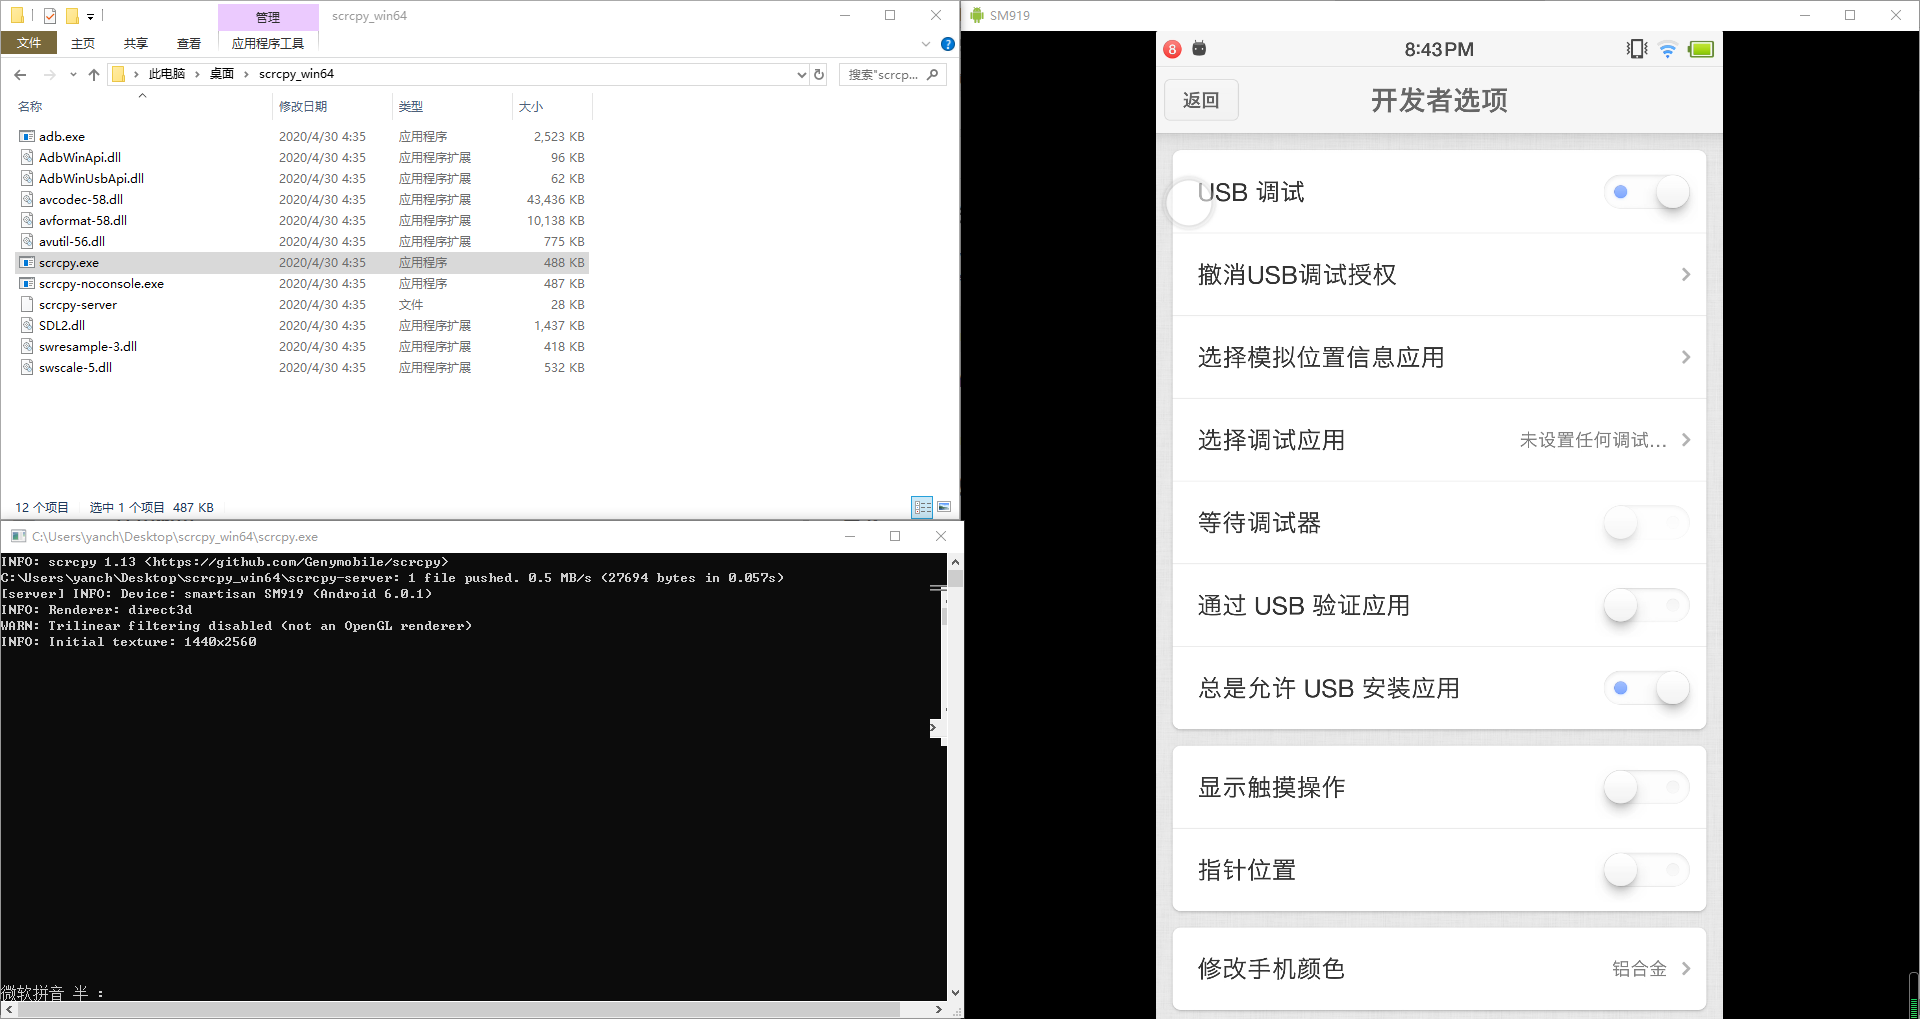Screen dimensions: 1920x1019
Task: Click the search magnifier in Explorer
Action: (932, 74)
